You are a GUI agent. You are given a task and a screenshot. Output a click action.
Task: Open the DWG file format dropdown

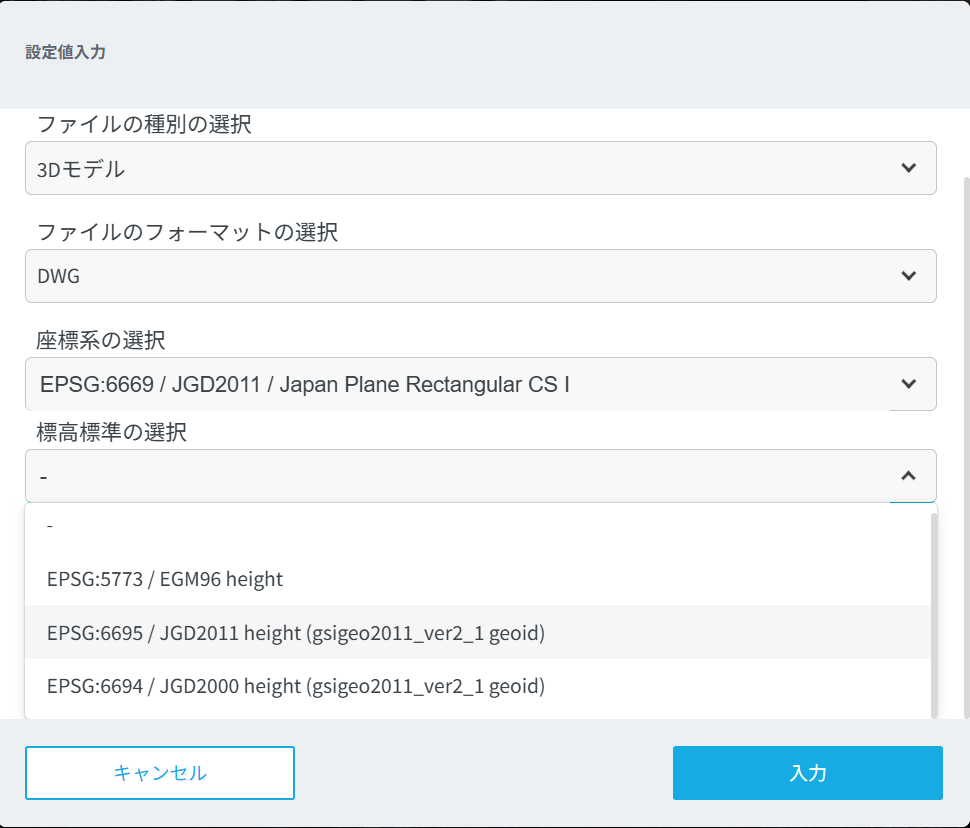coord(460,276)
